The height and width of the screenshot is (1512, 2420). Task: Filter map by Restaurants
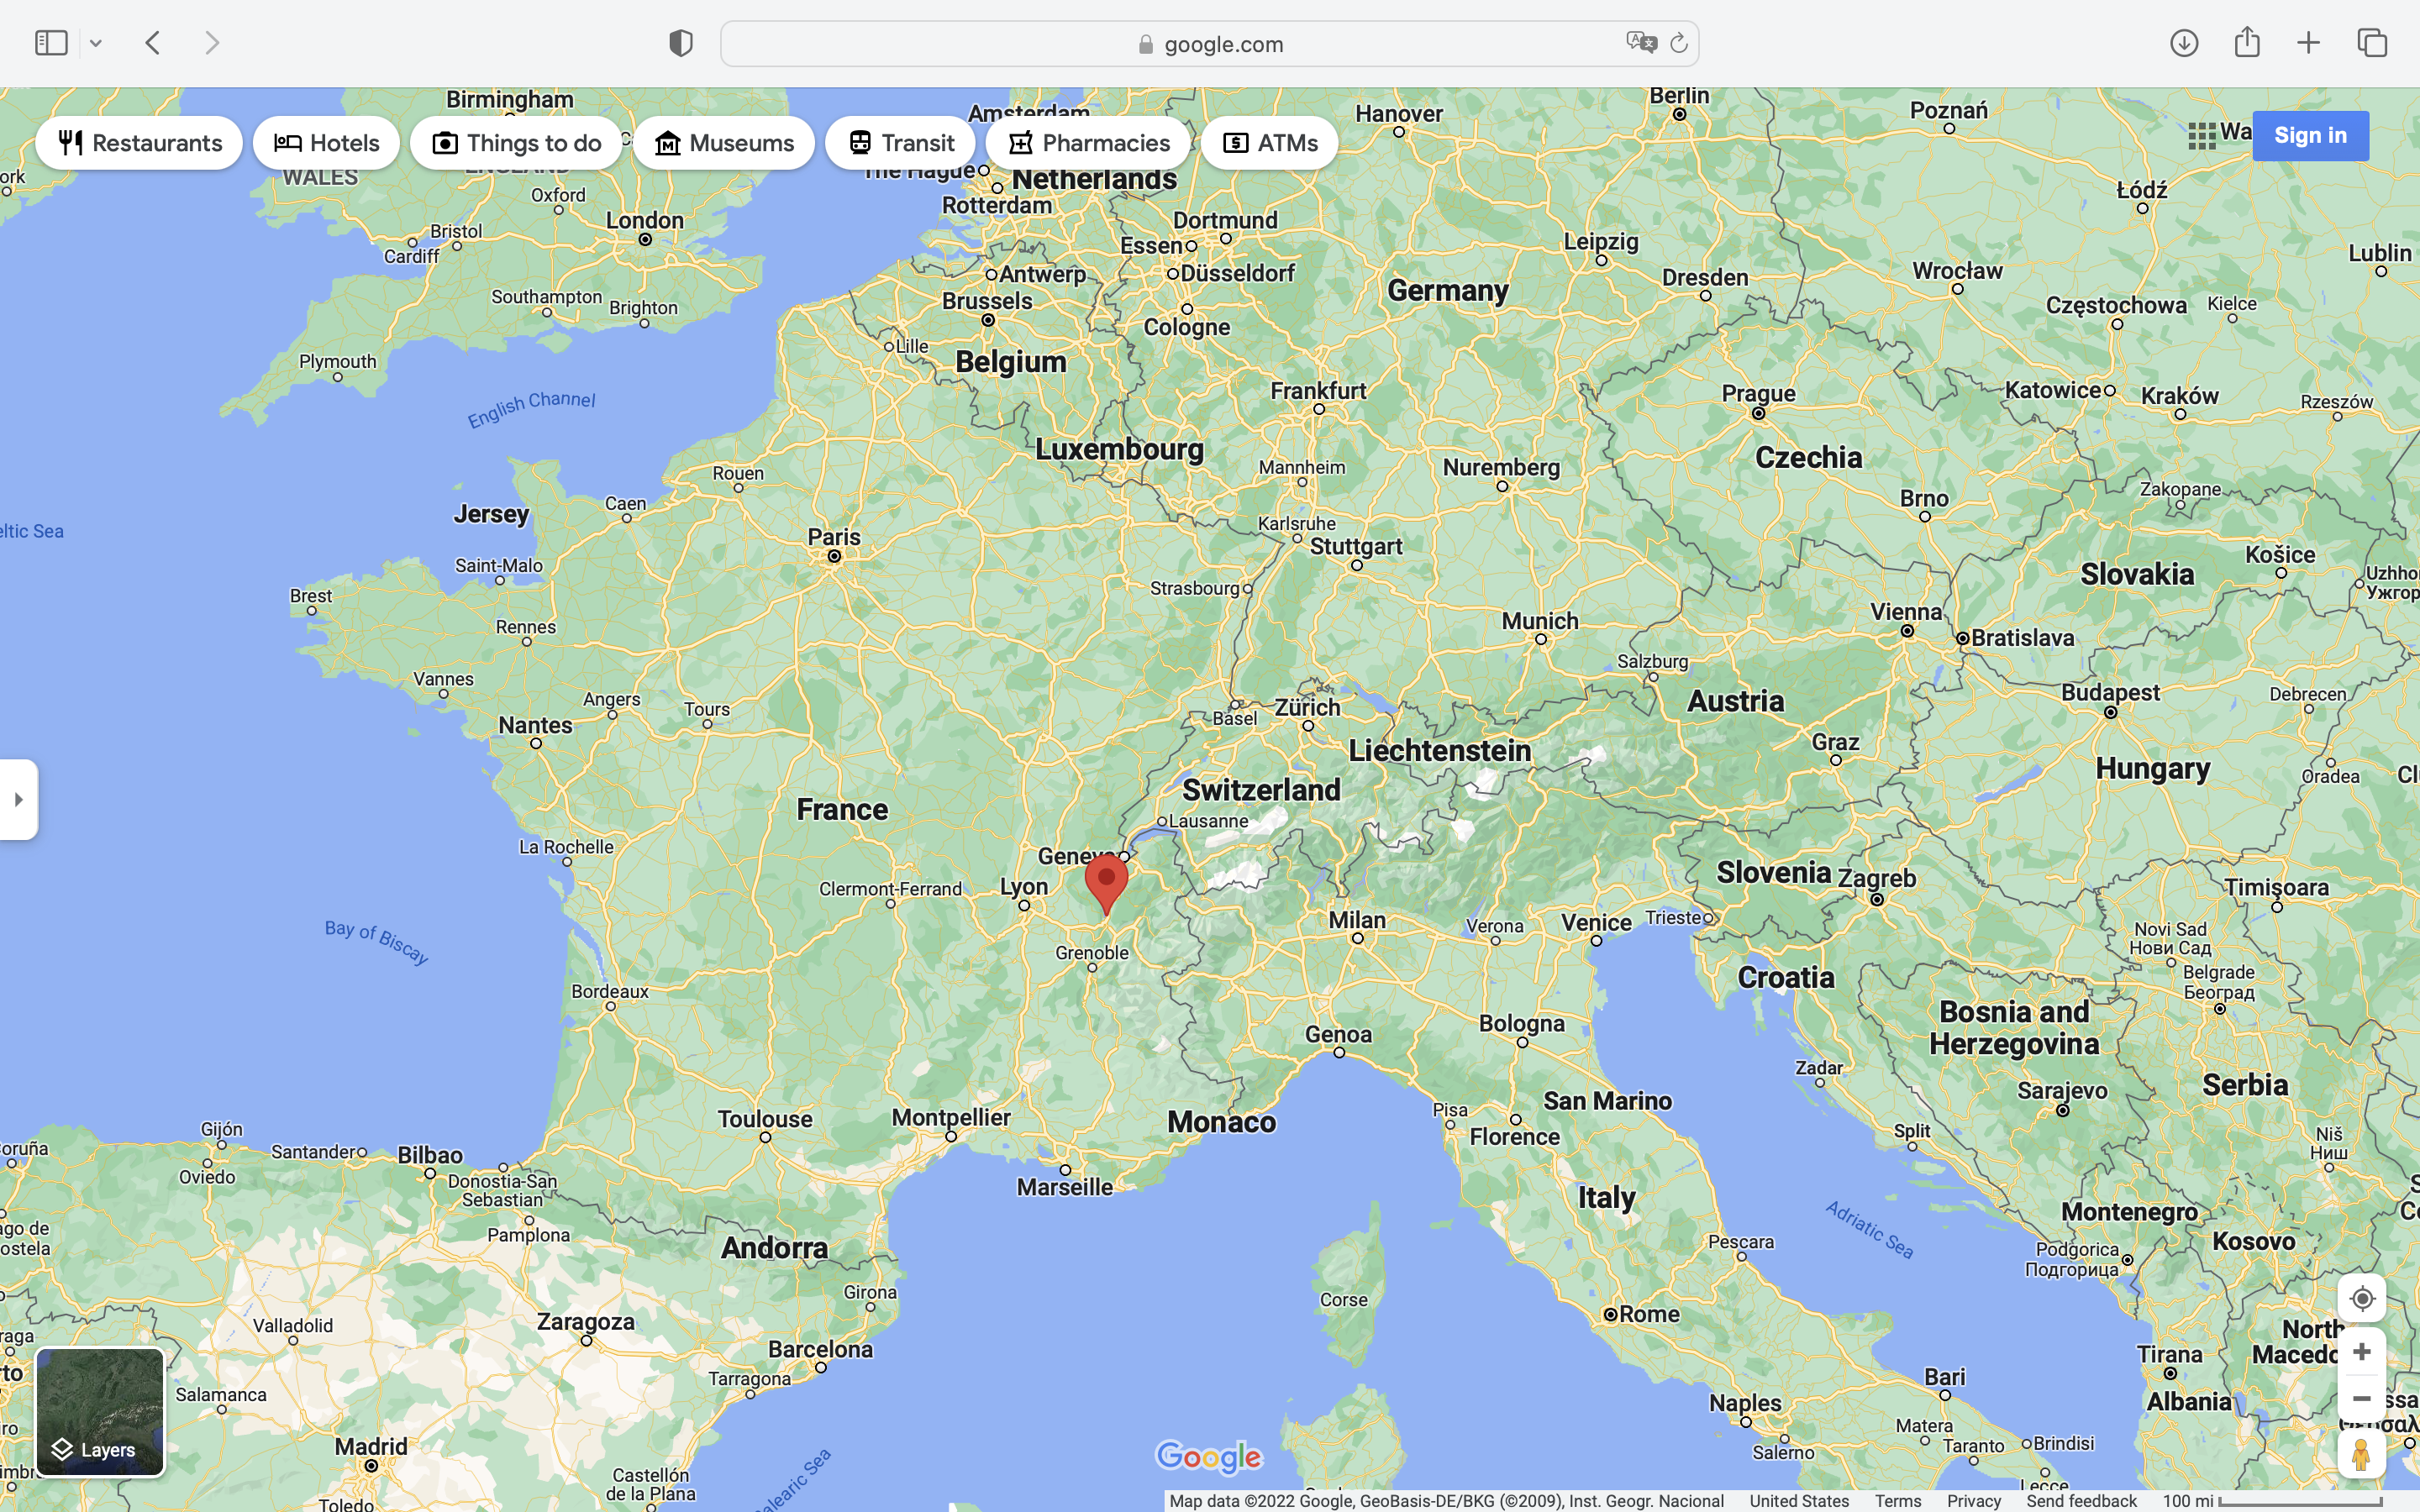(x=139, y=143)
